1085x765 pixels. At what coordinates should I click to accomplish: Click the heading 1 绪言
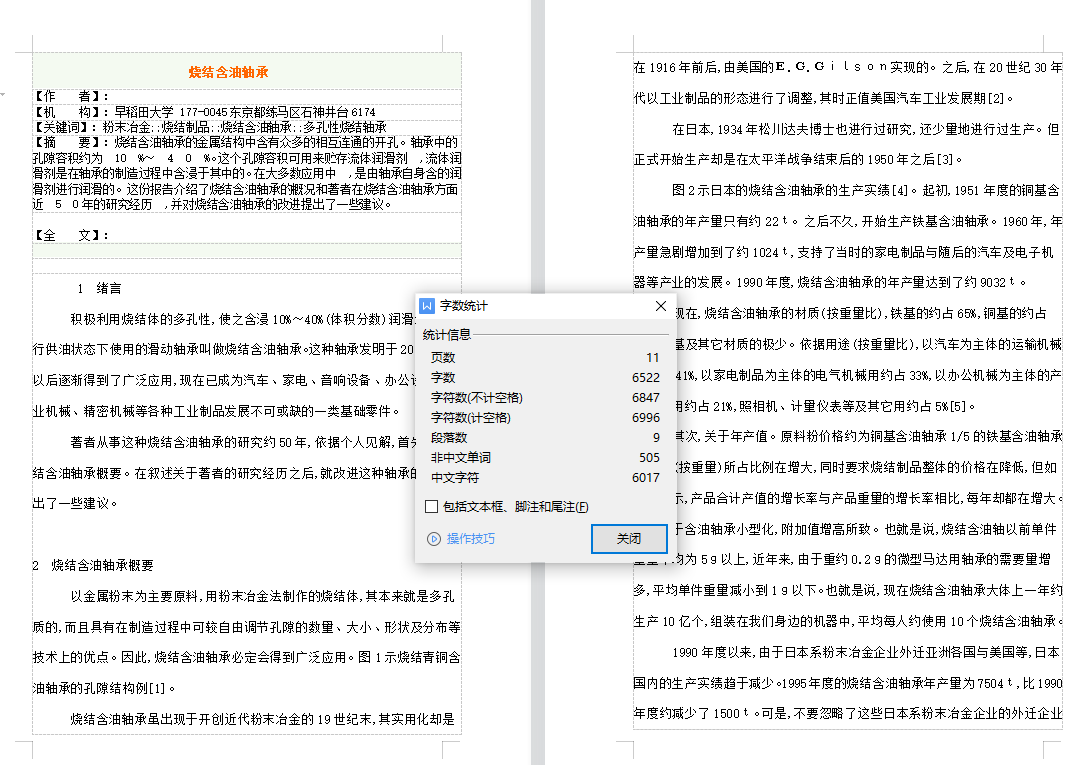(99, 288)
